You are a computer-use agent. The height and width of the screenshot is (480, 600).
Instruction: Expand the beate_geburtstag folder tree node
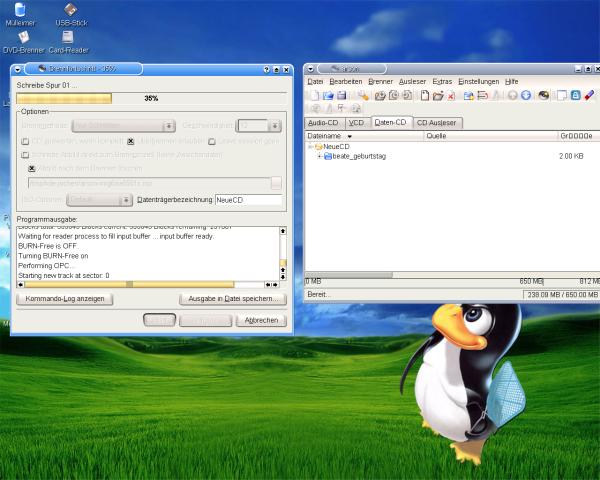(x=319, y=156)
